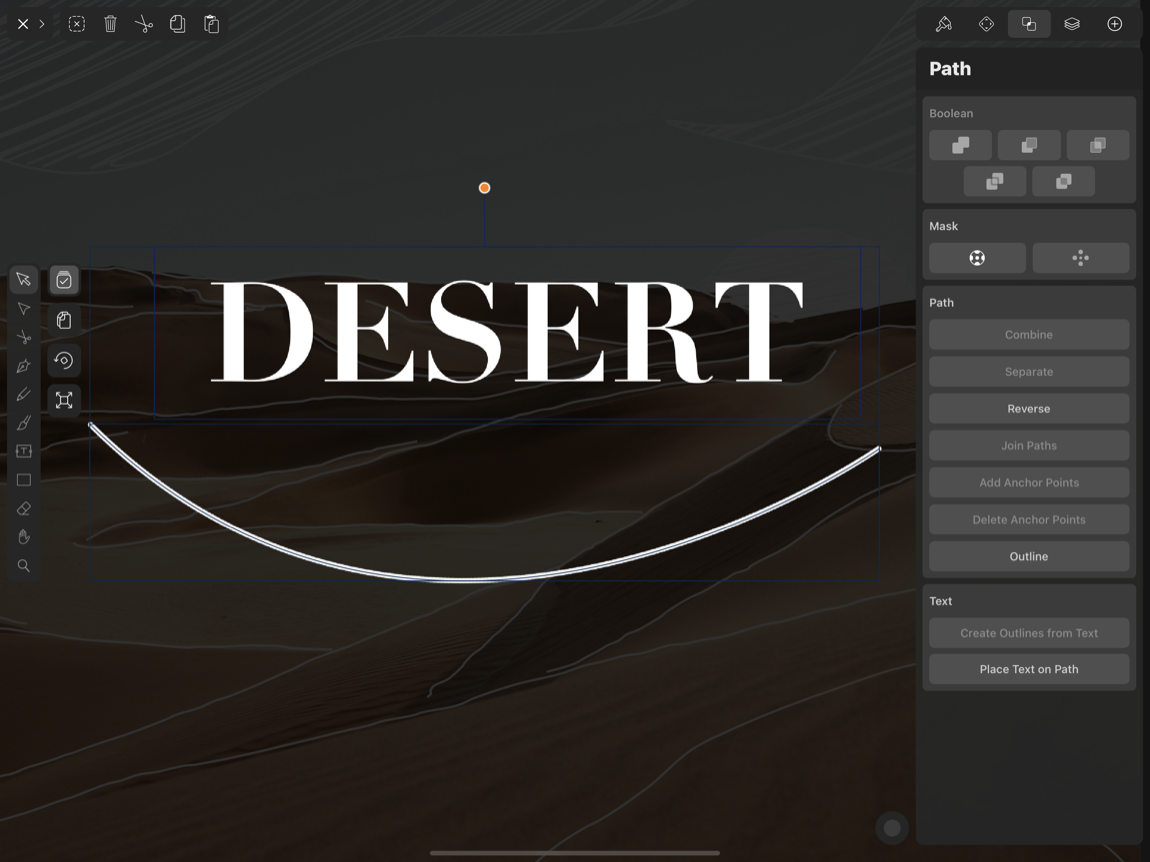Click the Unmask button with the dots icon
Screen dimensions: 1150x862
1080,257
